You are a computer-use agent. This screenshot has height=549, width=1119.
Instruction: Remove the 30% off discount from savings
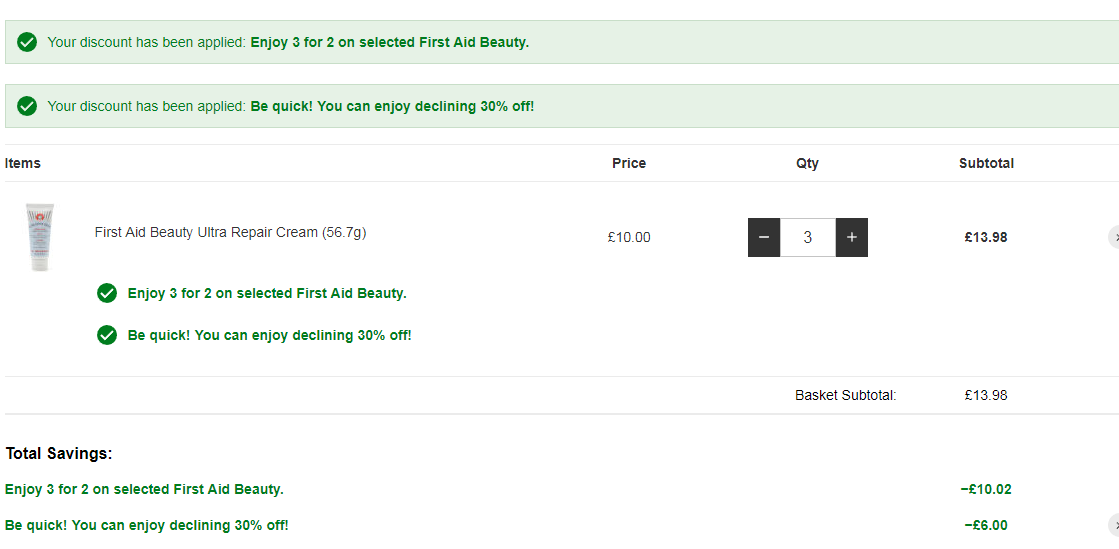1114,525
